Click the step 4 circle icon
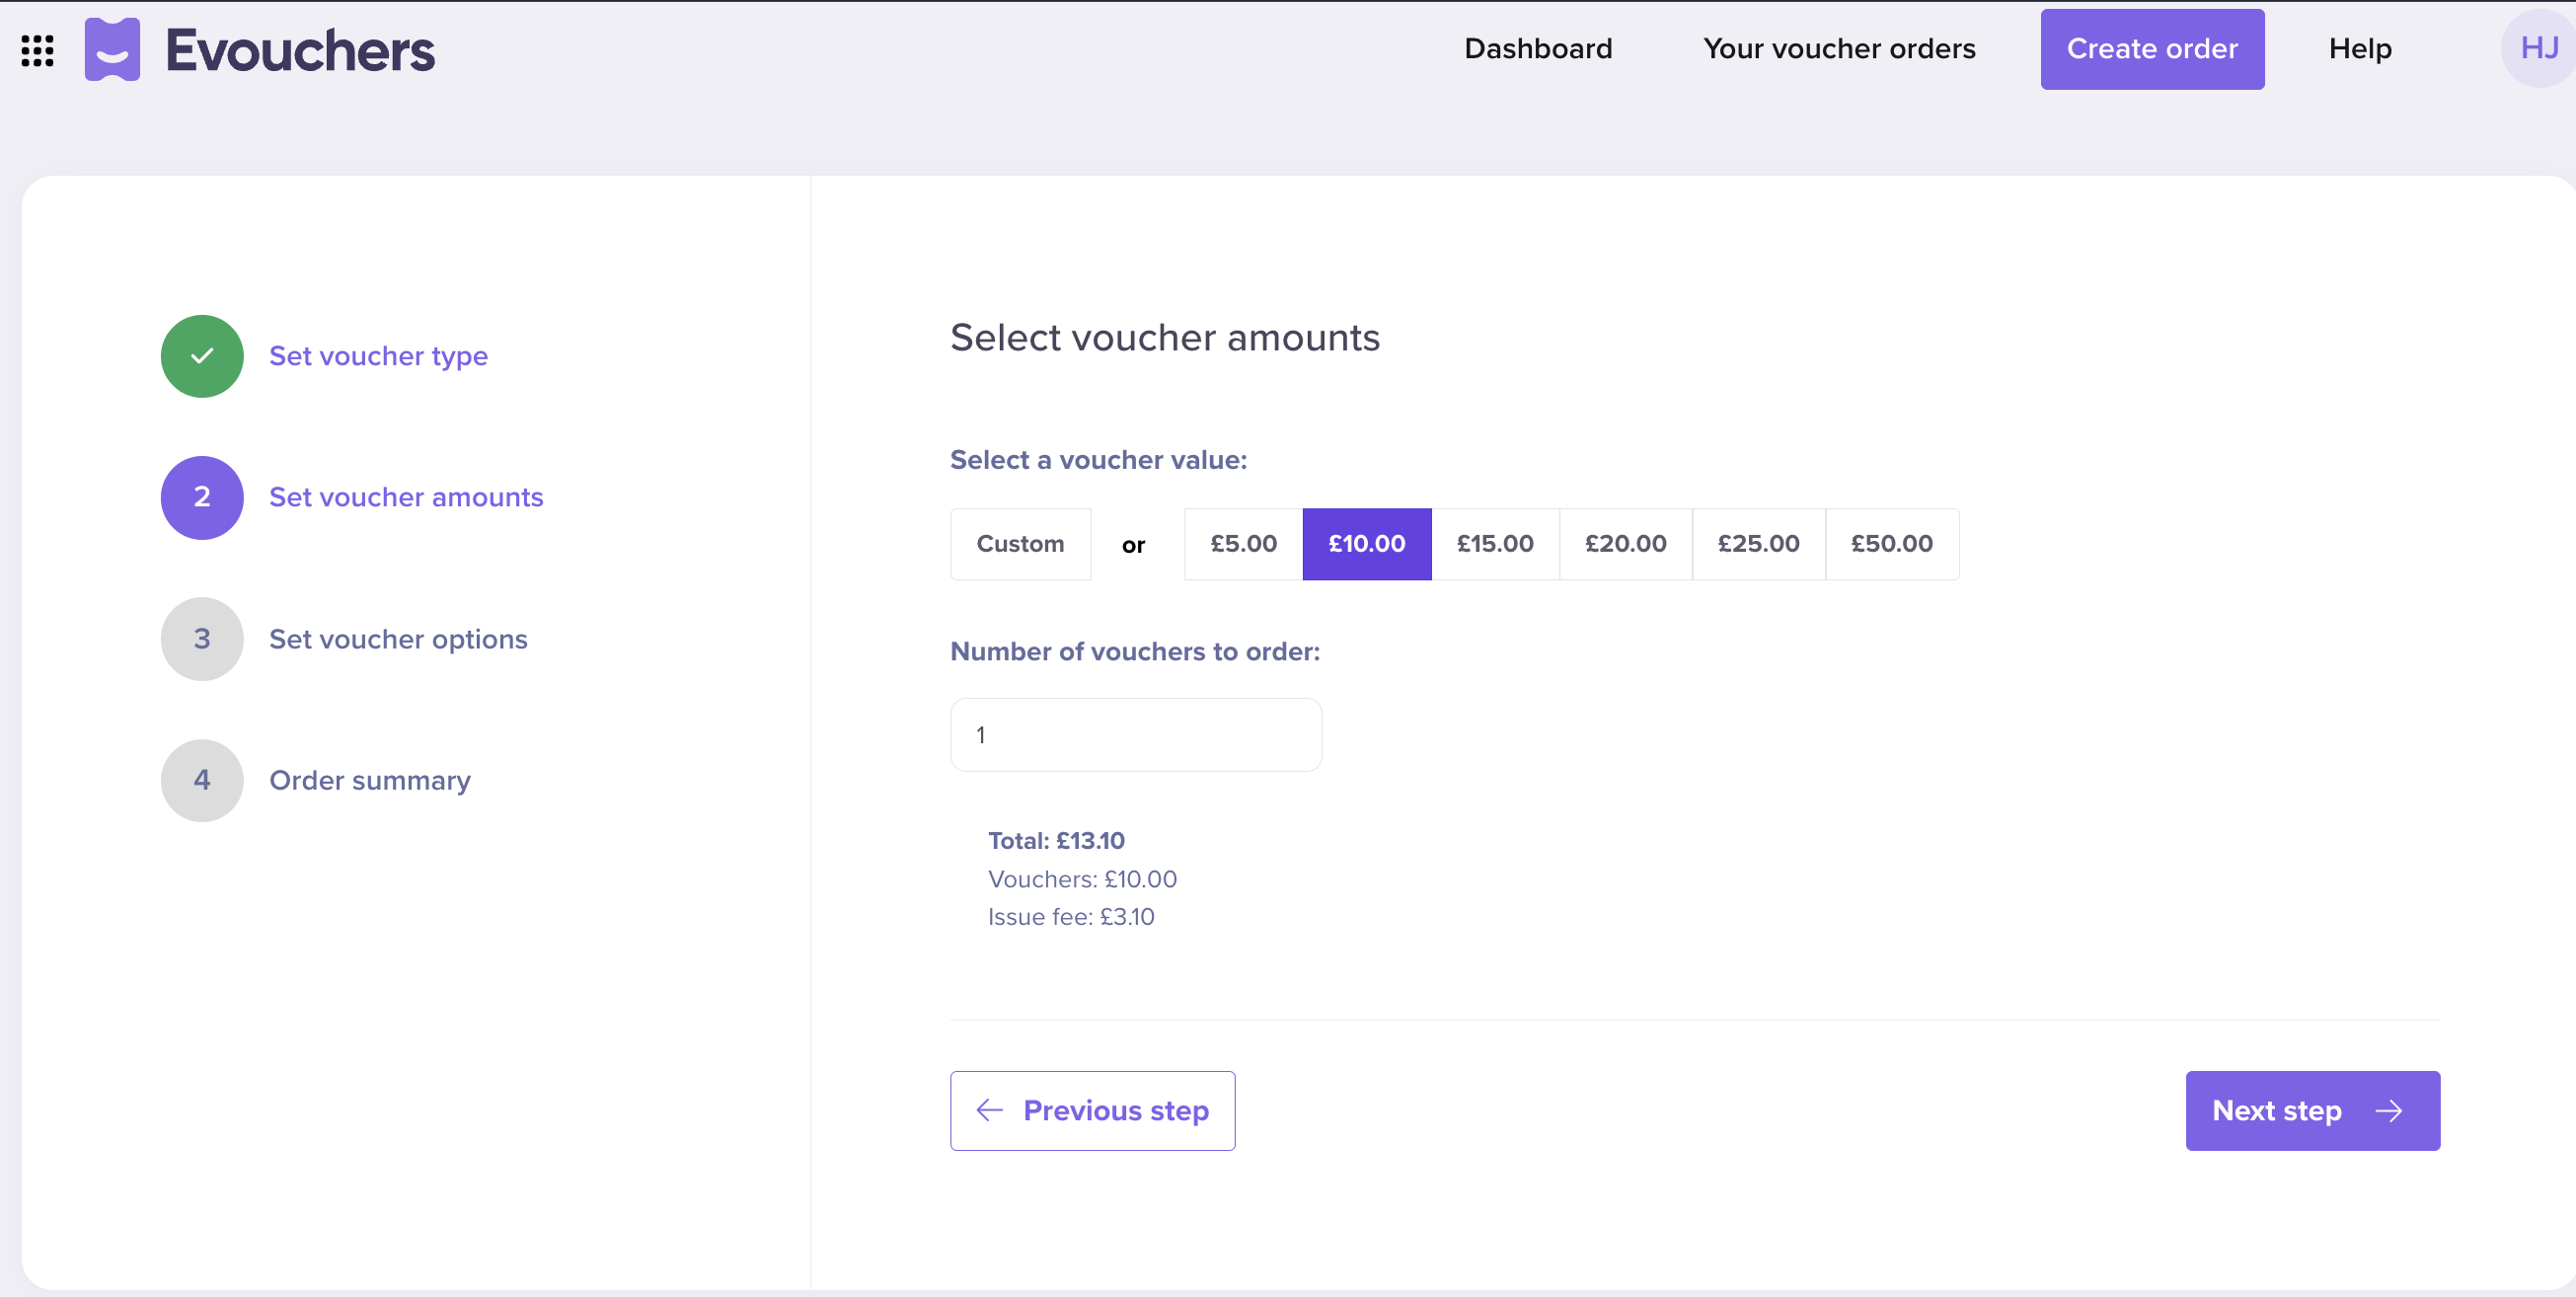The width and height of the screenshot is (2576, 1297). [x=202, y=780]
